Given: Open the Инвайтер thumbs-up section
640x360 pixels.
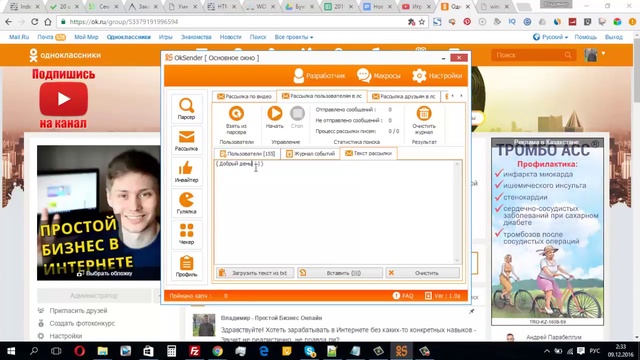Looking at the screenshot, I should pos(187,171).
